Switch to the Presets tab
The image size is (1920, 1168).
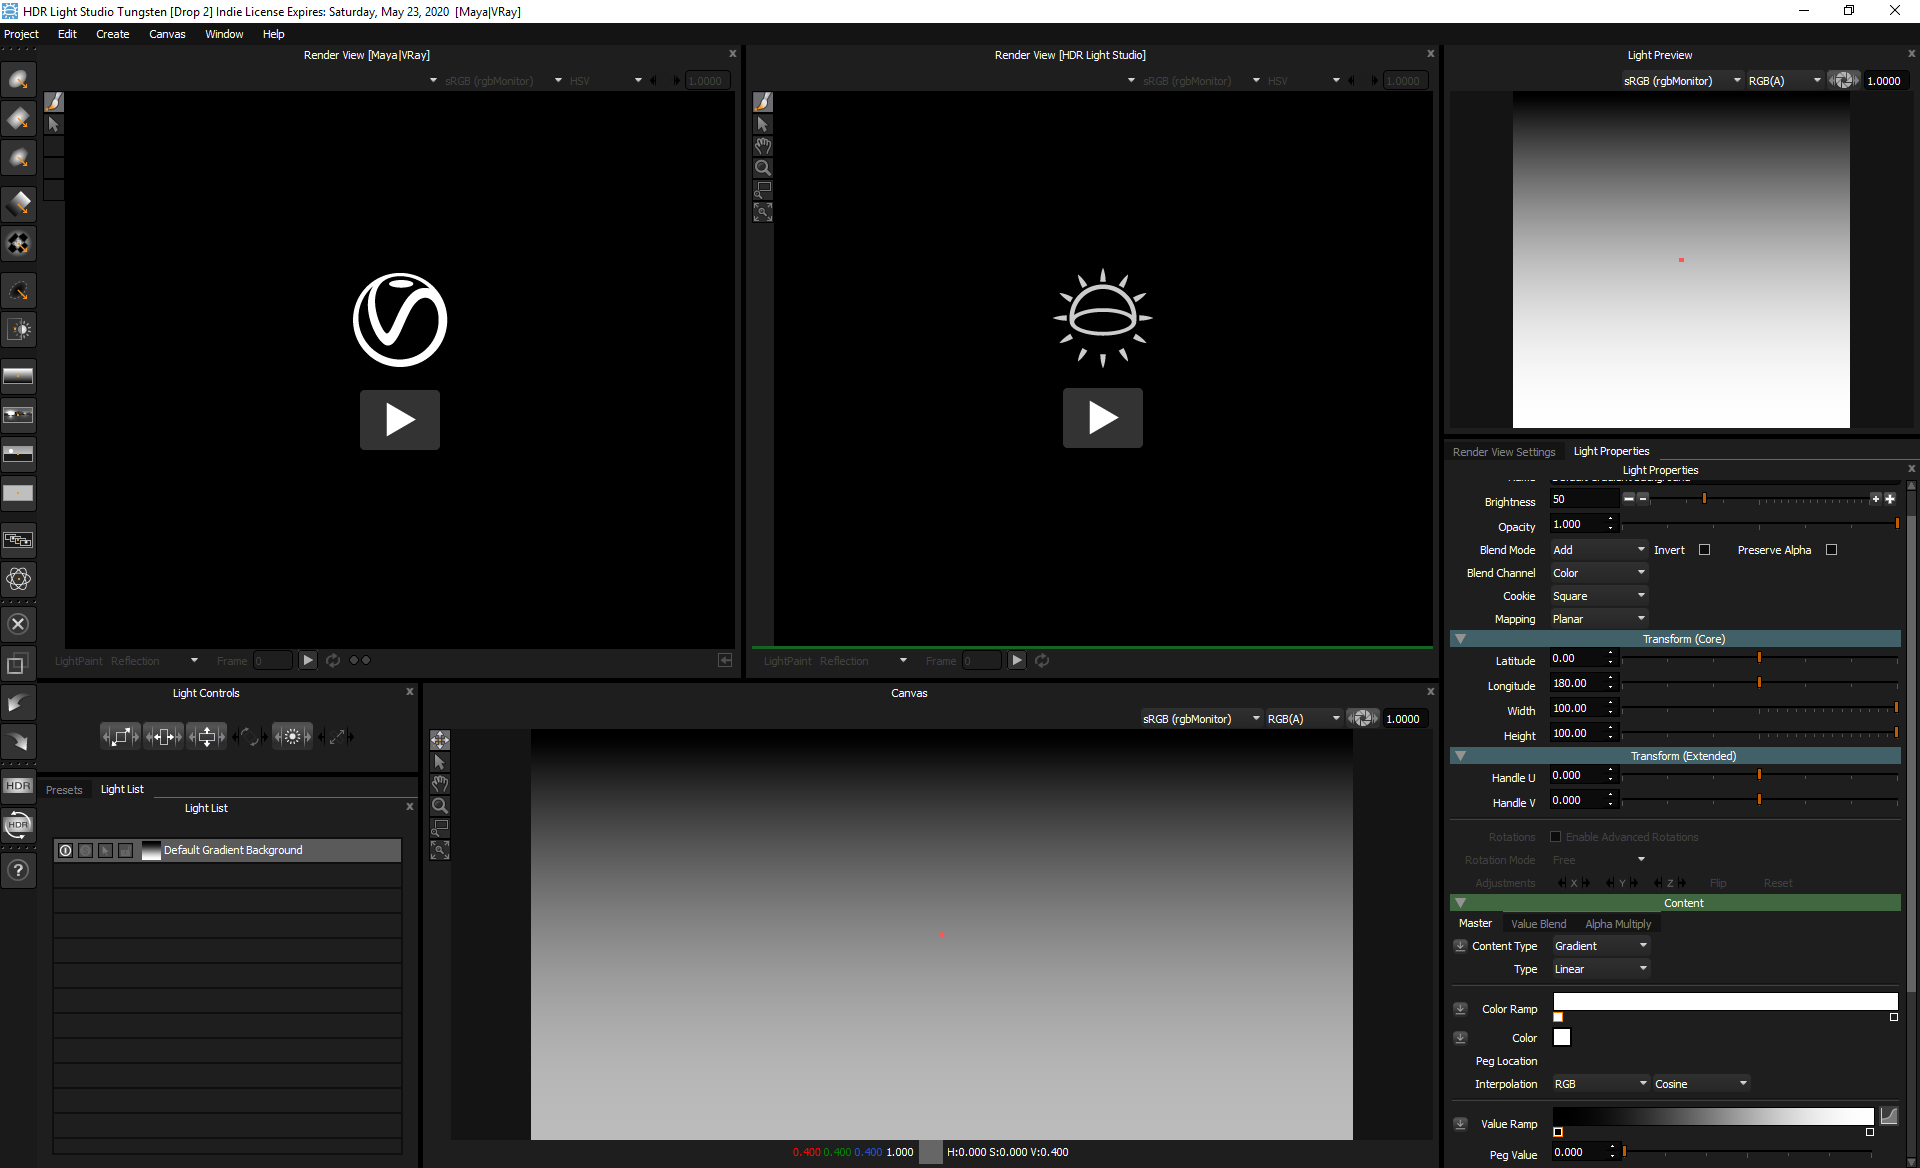click(x=64, y=790)
